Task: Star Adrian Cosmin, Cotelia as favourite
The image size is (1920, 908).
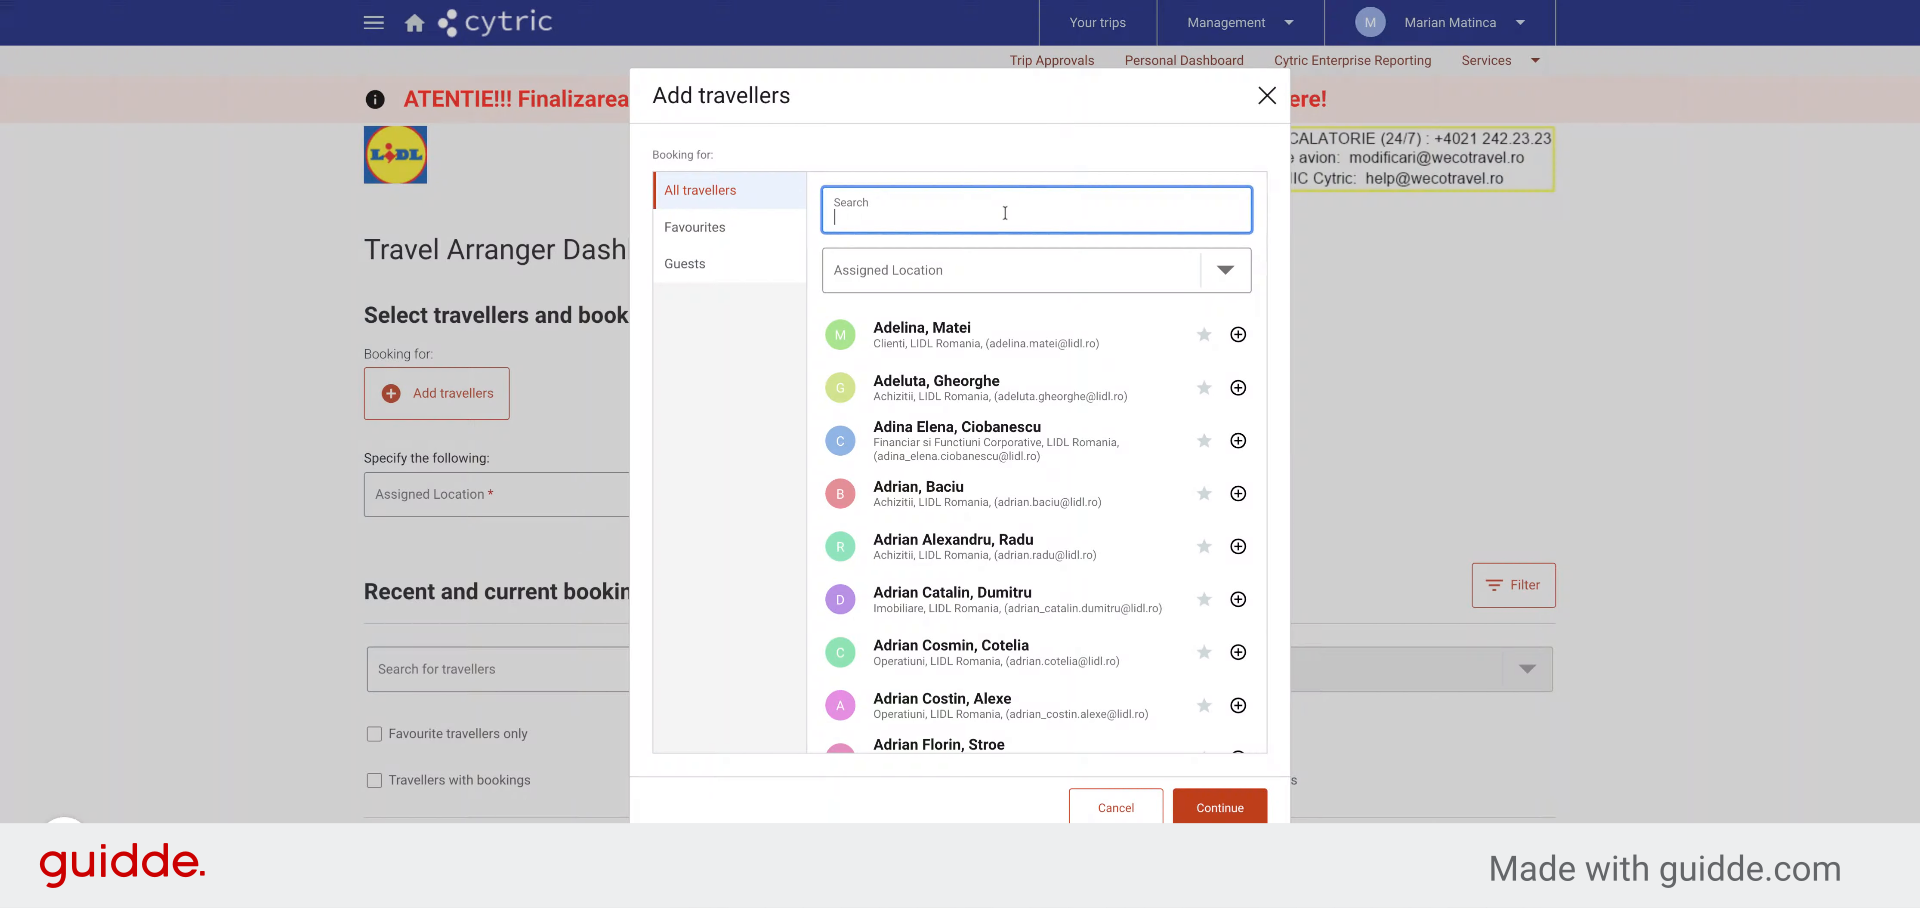Action: [x=1204, y=653]
